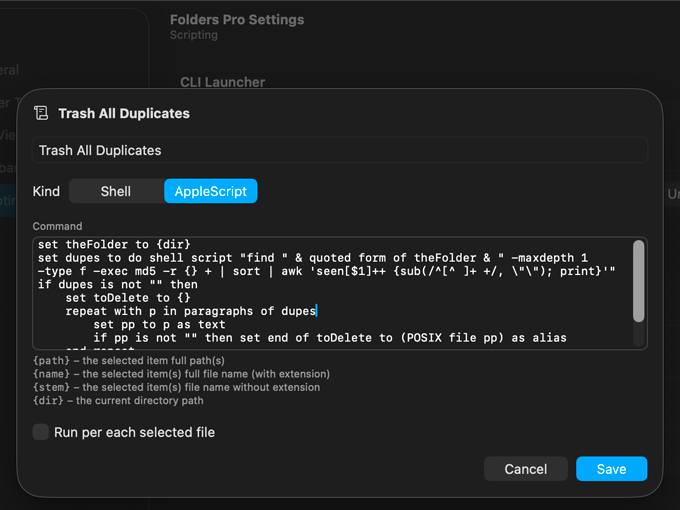The height and width of the screenshot is (510, 680).
Task: Click the {name} placeholder hint text
Action: pos(181,374)
